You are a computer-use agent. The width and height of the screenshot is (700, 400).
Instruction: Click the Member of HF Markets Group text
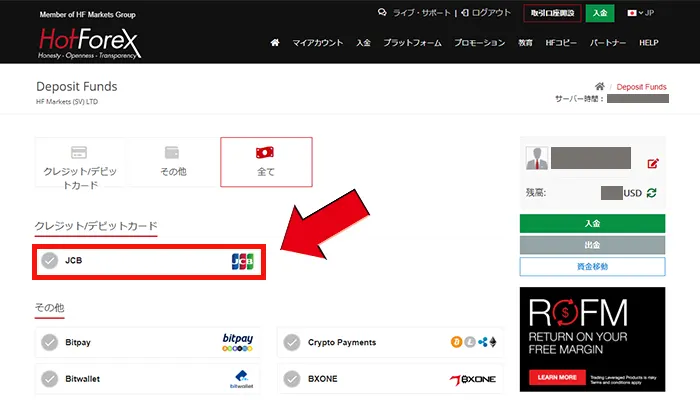pyautogui.click(x=88, y=15)
